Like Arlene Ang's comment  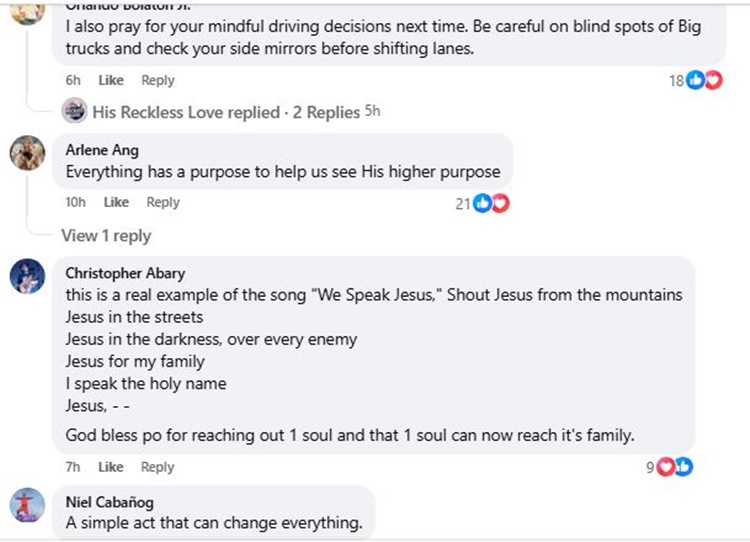(x=116, y=202)
